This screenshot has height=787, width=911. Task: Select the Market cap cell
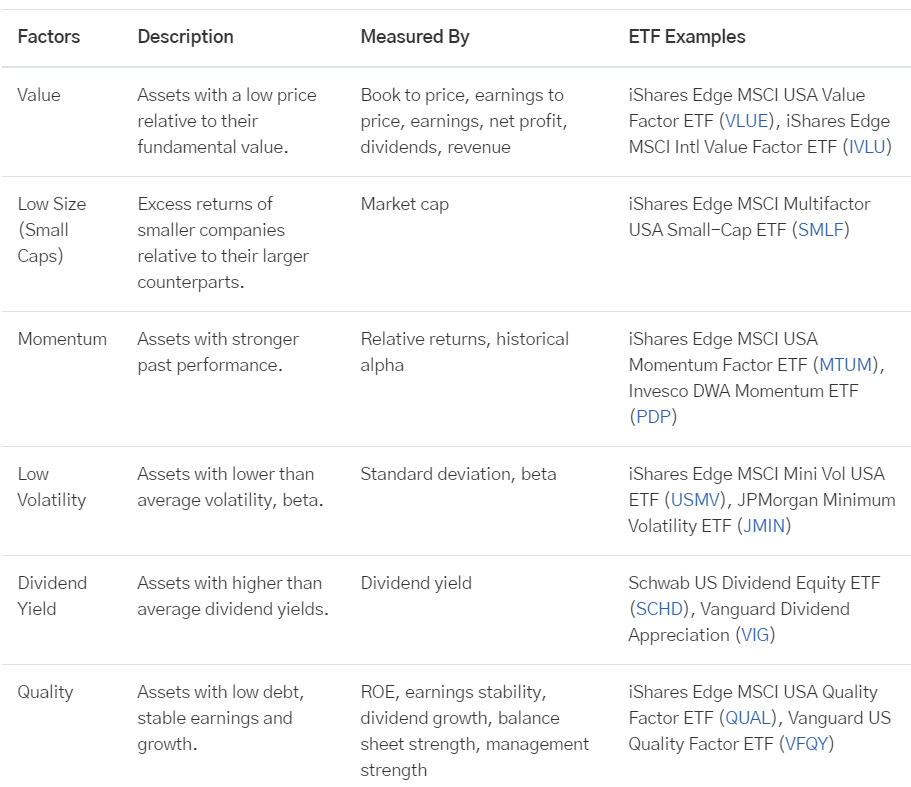pyautogui.click(x=405, y=204)
